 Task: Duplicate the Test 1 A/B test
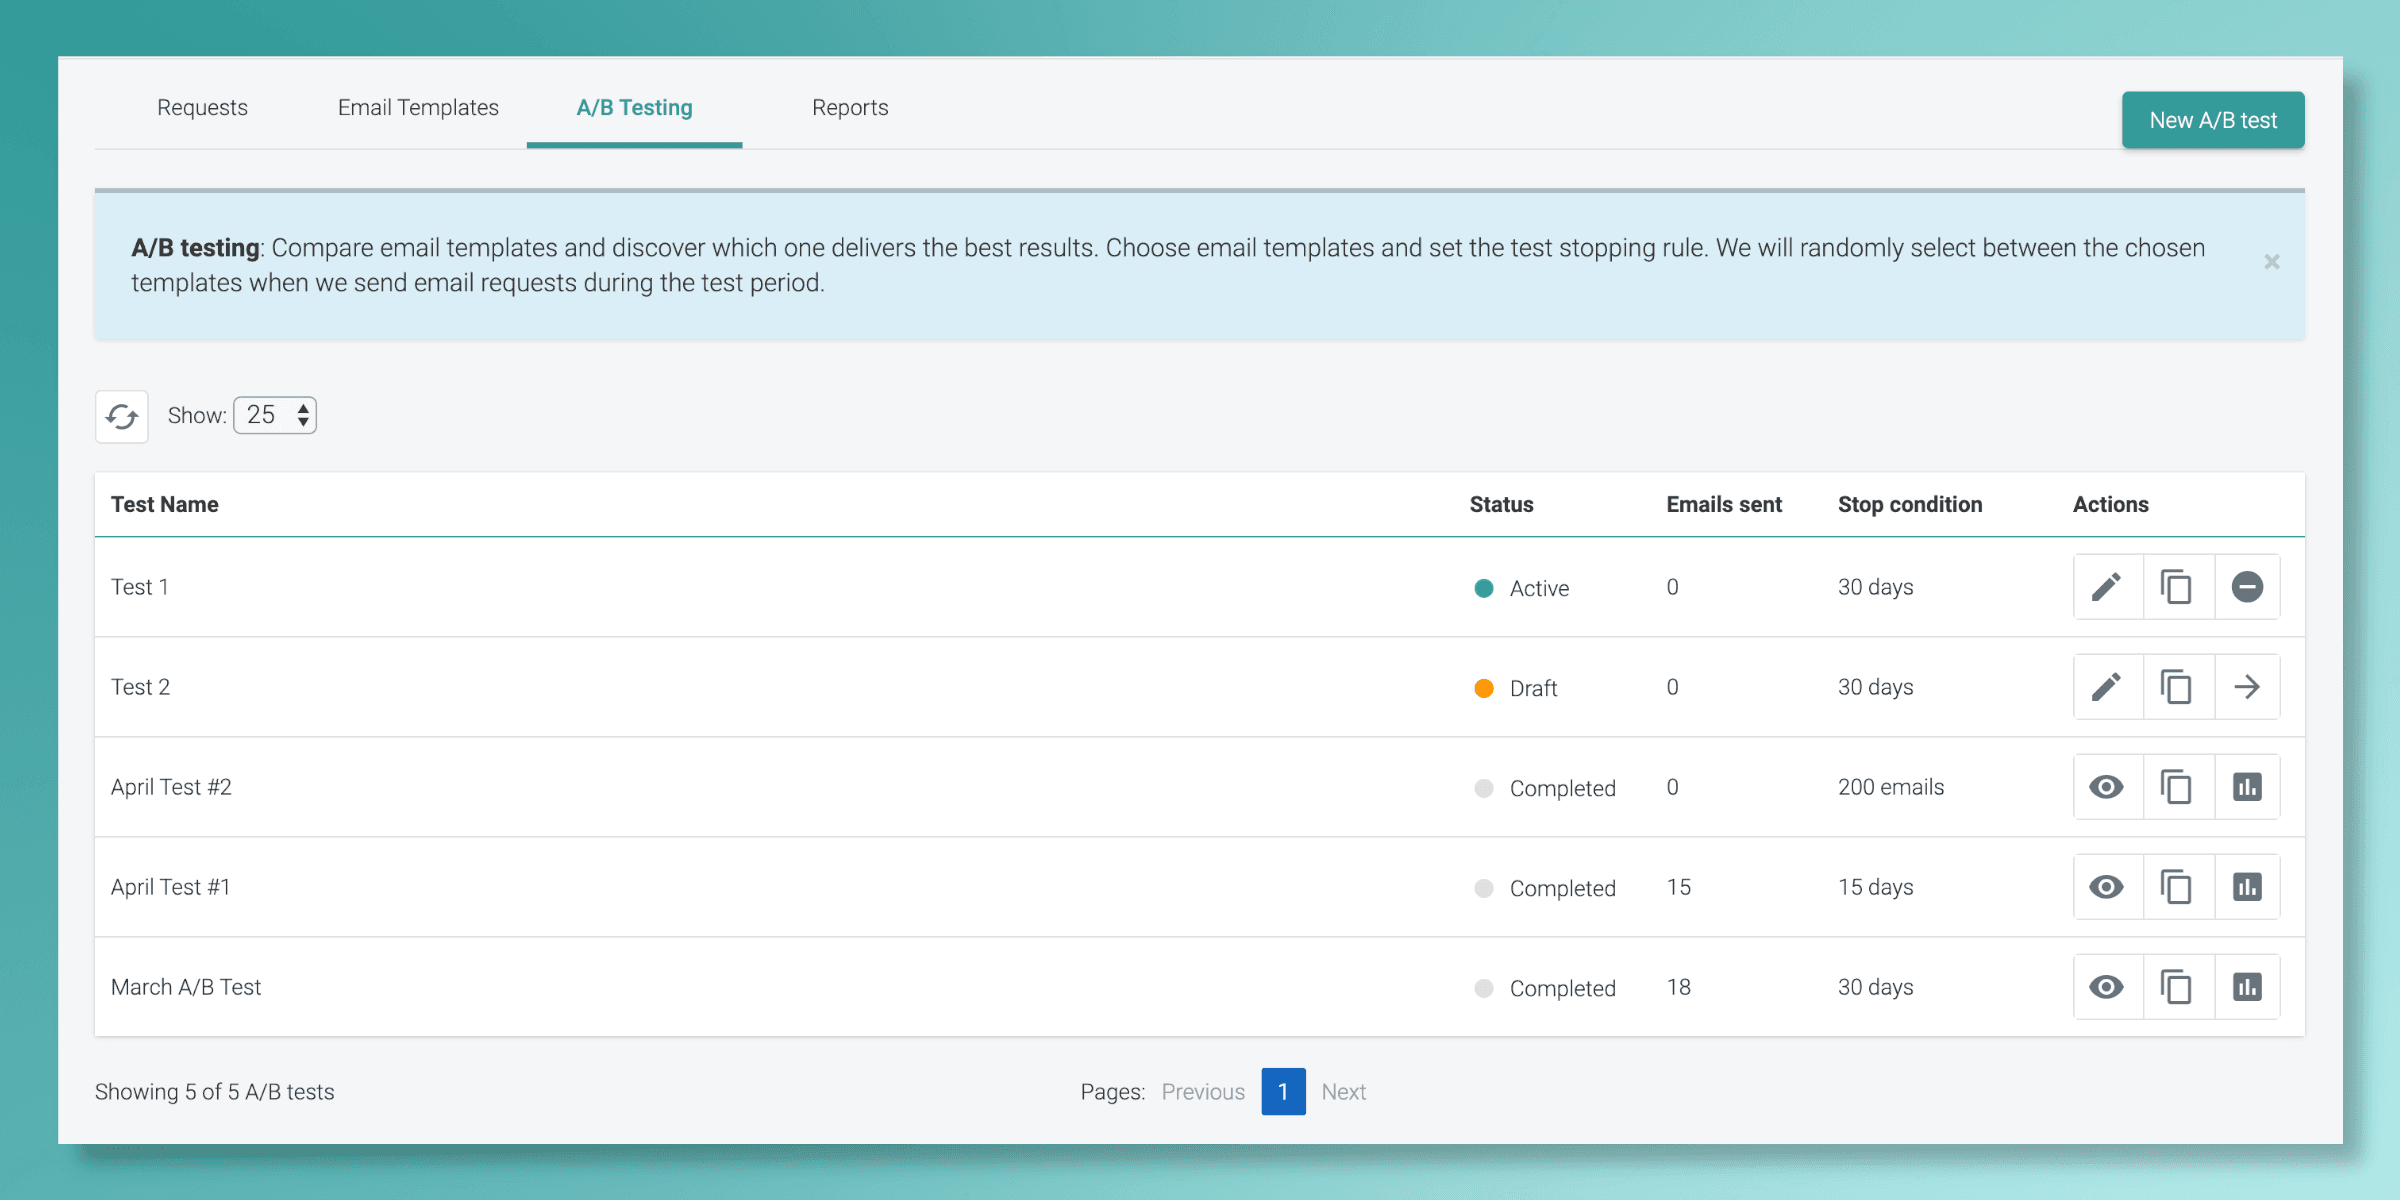pyautogui.click(x=2177, y=587)
